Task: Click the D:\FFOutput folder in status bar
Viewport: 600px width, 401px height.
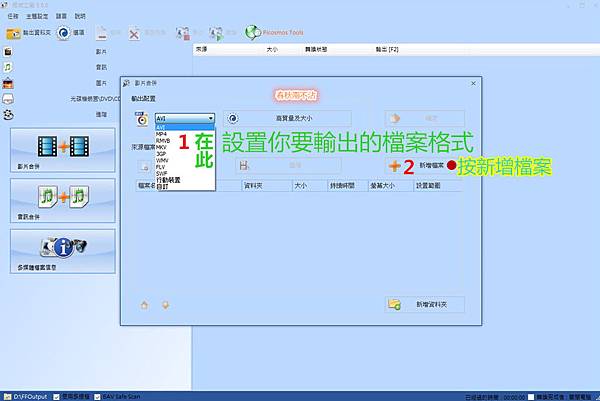Action: pos(26,397)
